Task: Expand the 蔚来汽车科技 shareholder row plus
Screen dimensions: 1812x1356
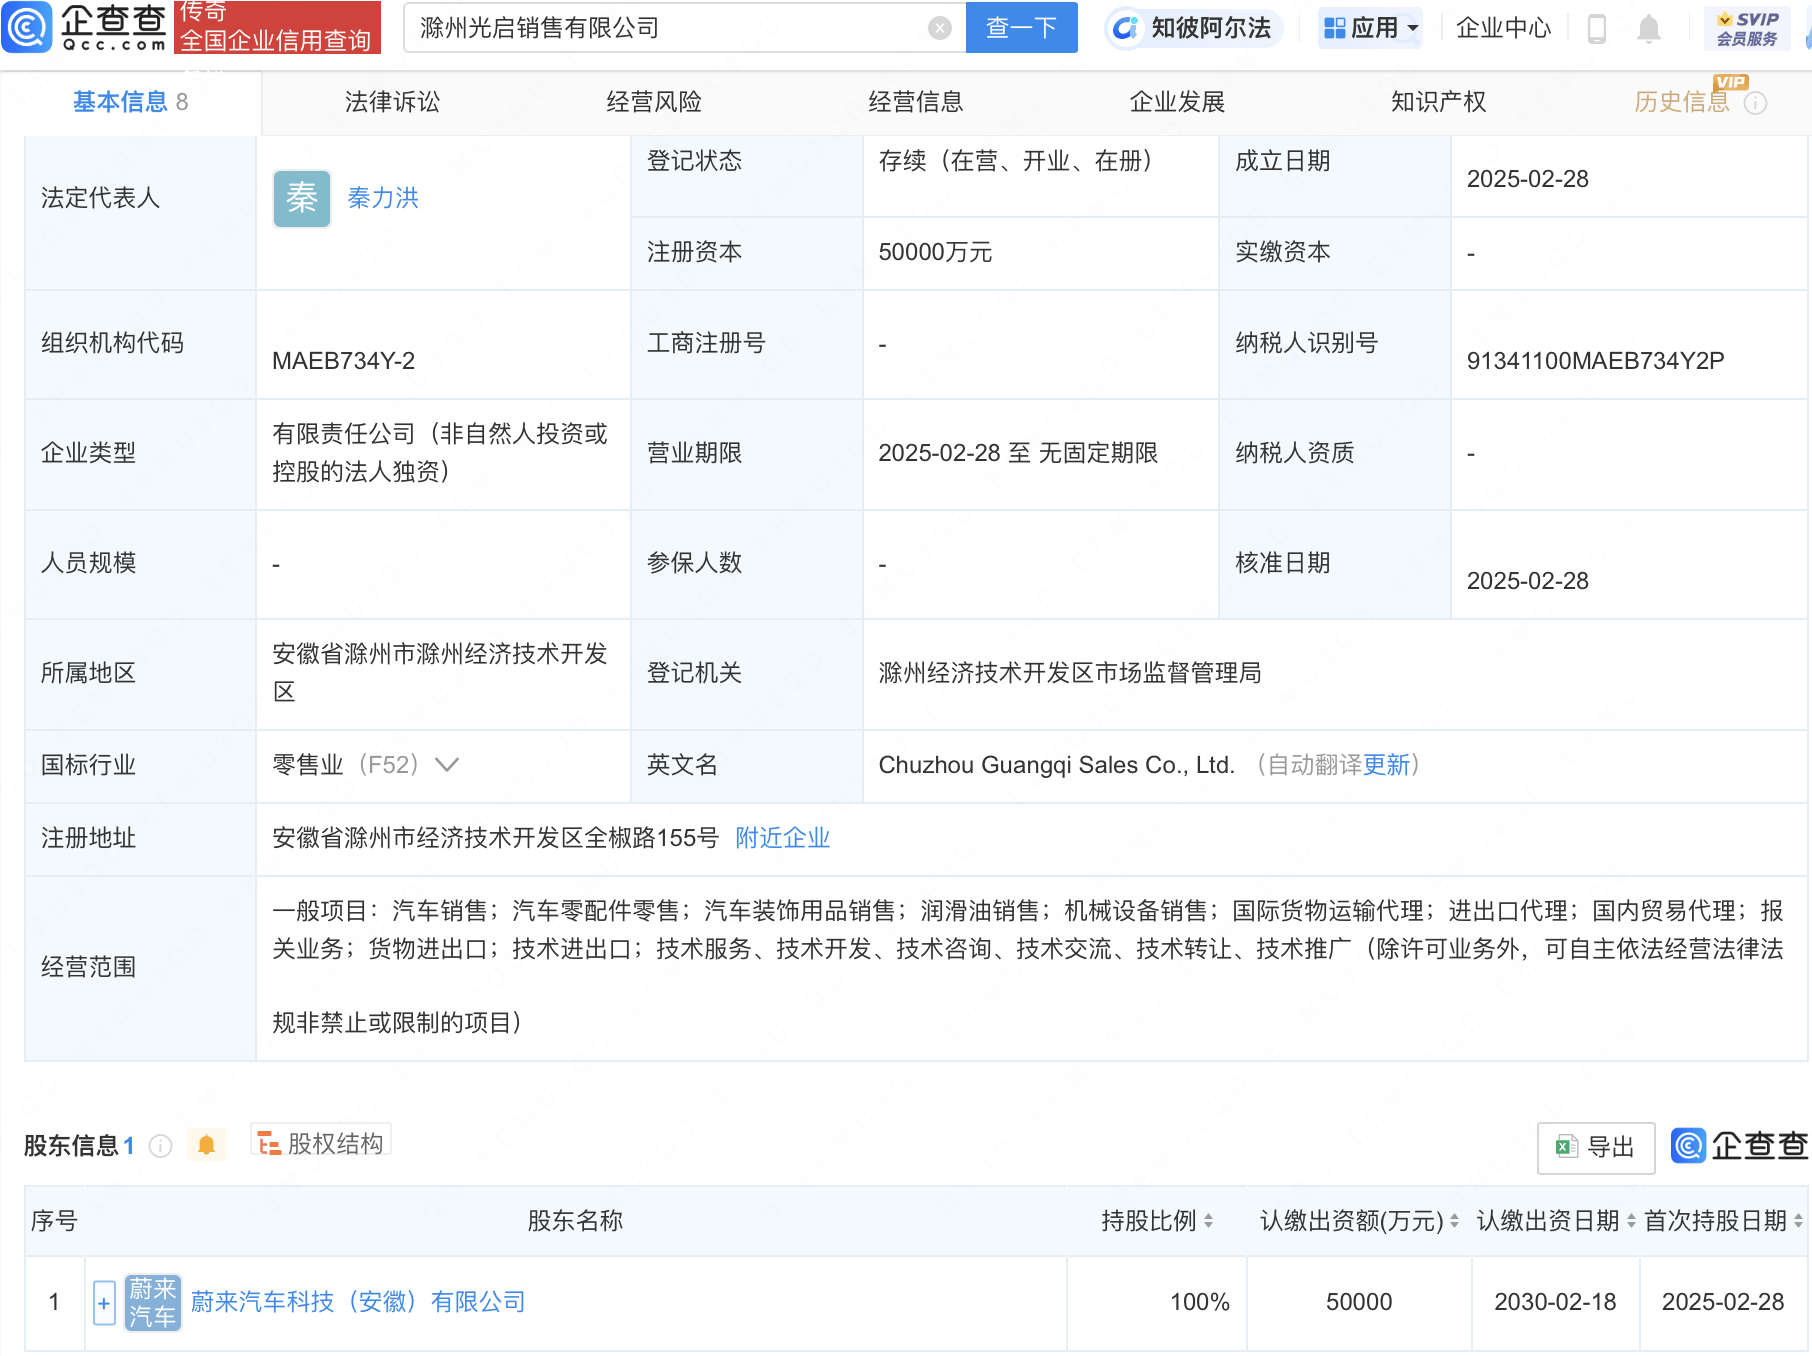Action: pos(104,1303)
